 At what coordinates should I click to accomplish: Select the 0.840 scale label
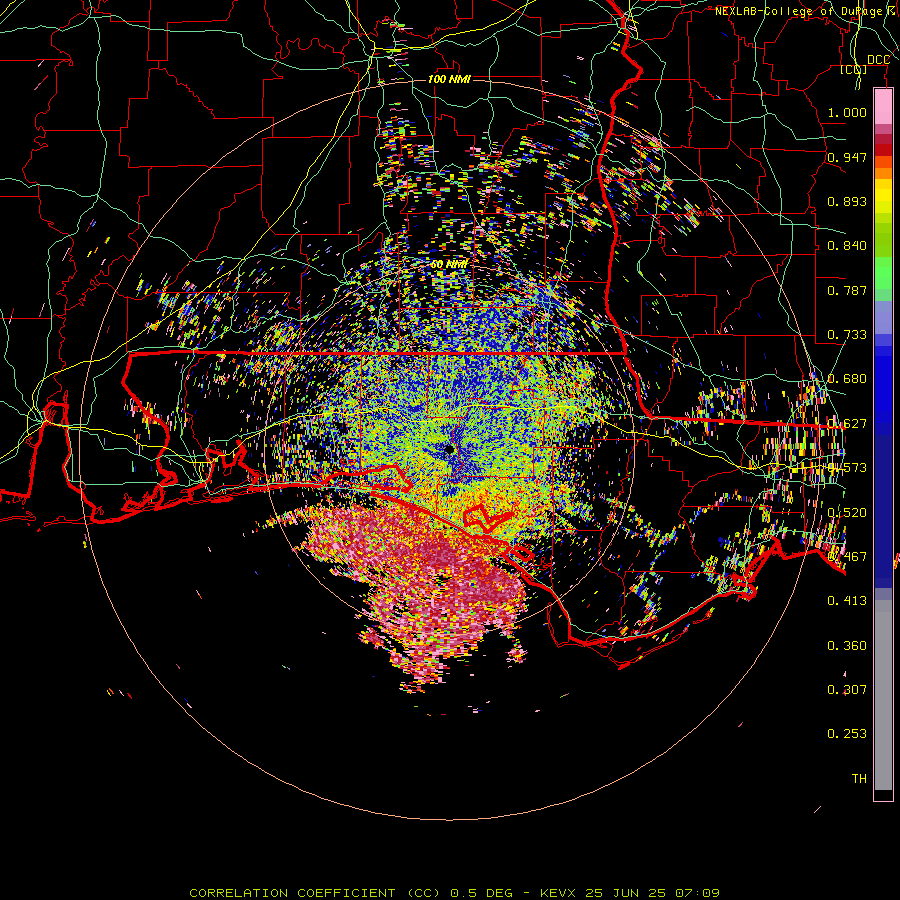(847, 245)
